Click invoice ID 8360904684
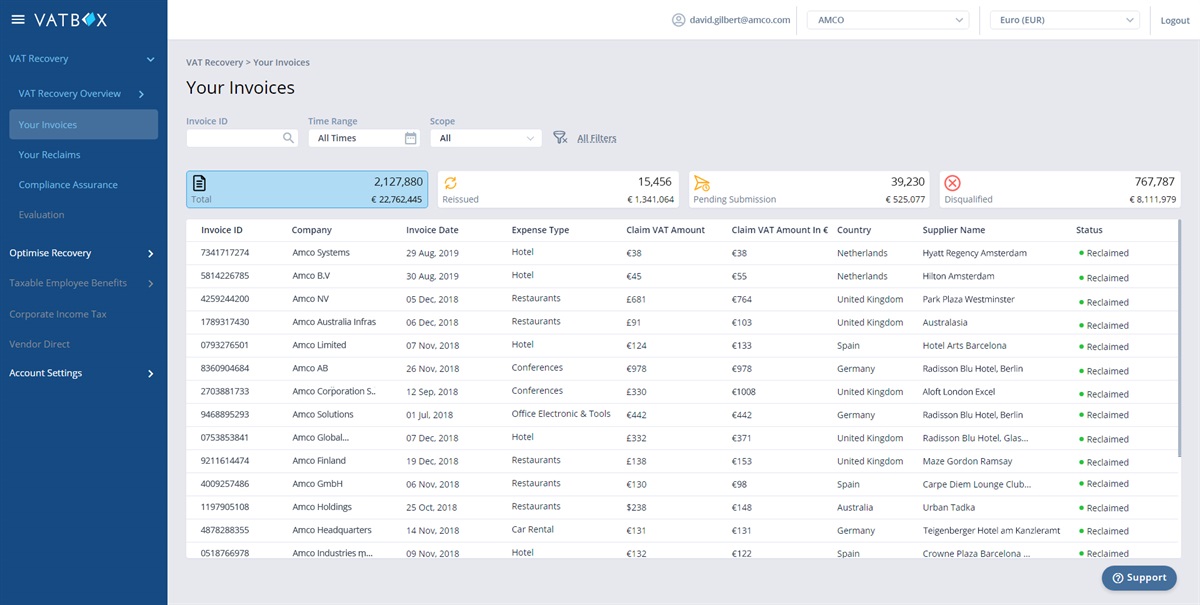 pyautogui.click(x=225, y=368)
